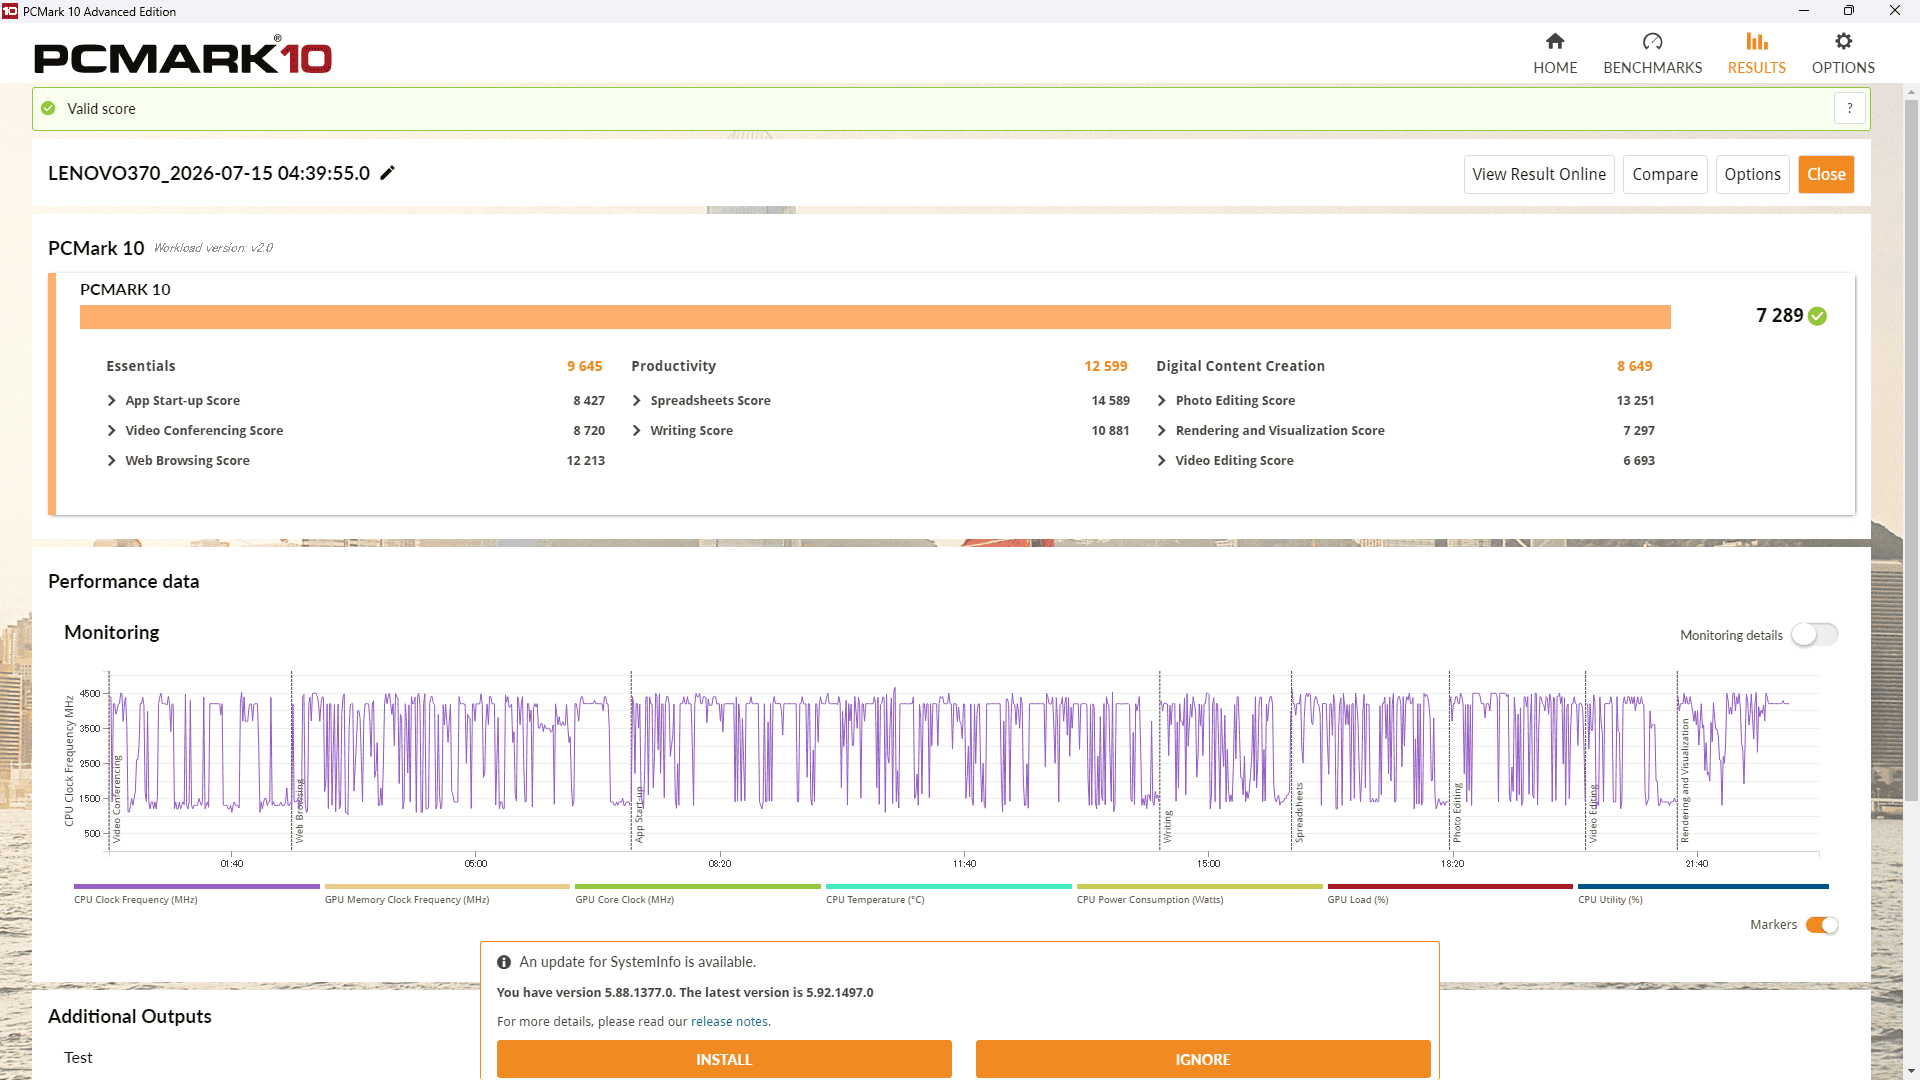Open the release notes link
1920x1080 pixels.
tap(729, 1021)
